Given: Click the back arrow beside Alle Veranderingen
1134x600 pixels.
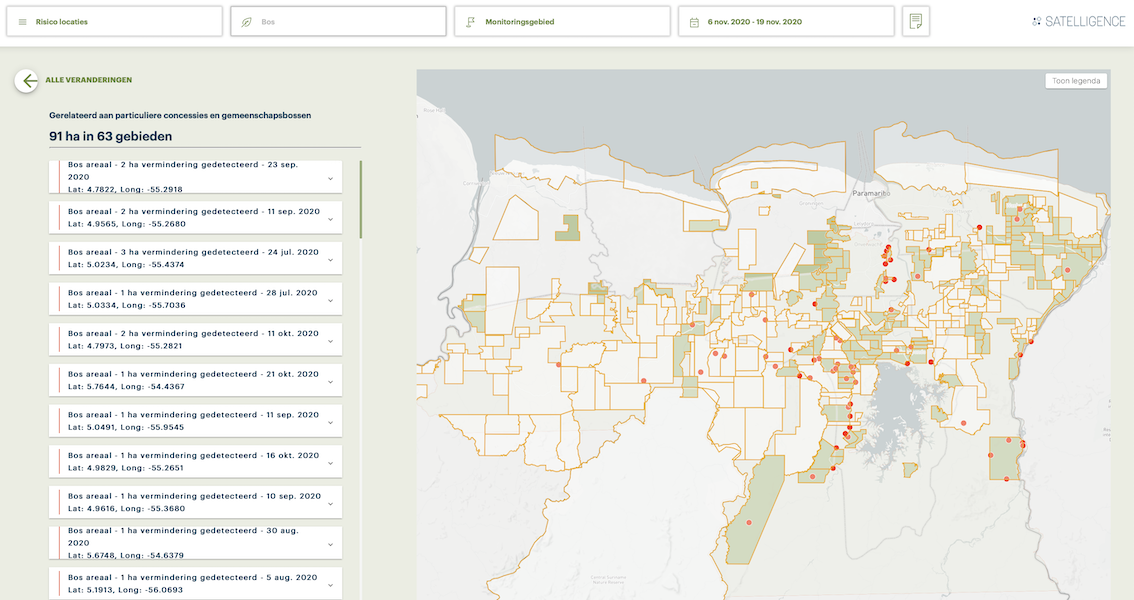Looking at the screenshot, I should tap(27, 81).
